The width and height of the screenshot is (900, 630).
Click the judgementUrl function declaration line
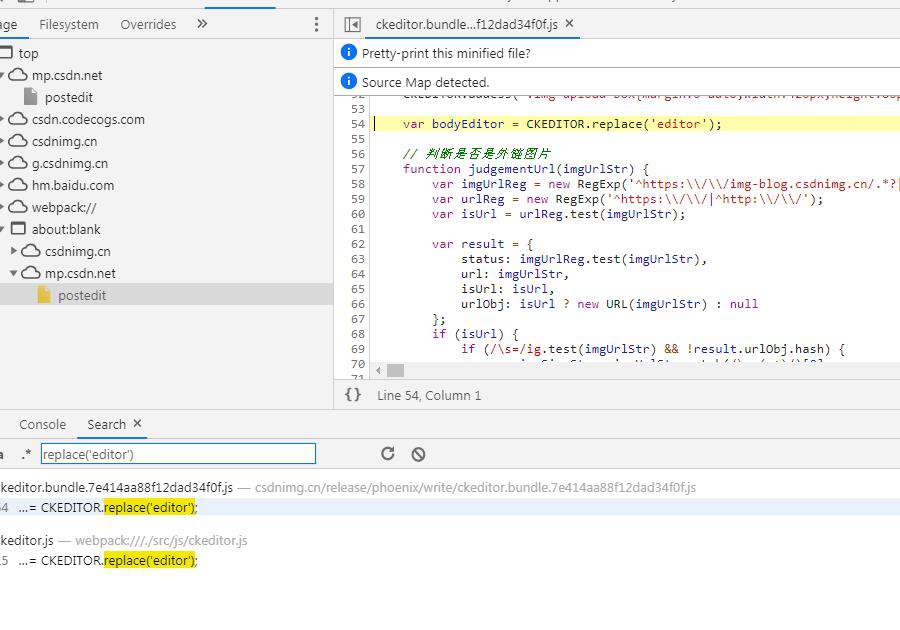[x=526, y=169]
